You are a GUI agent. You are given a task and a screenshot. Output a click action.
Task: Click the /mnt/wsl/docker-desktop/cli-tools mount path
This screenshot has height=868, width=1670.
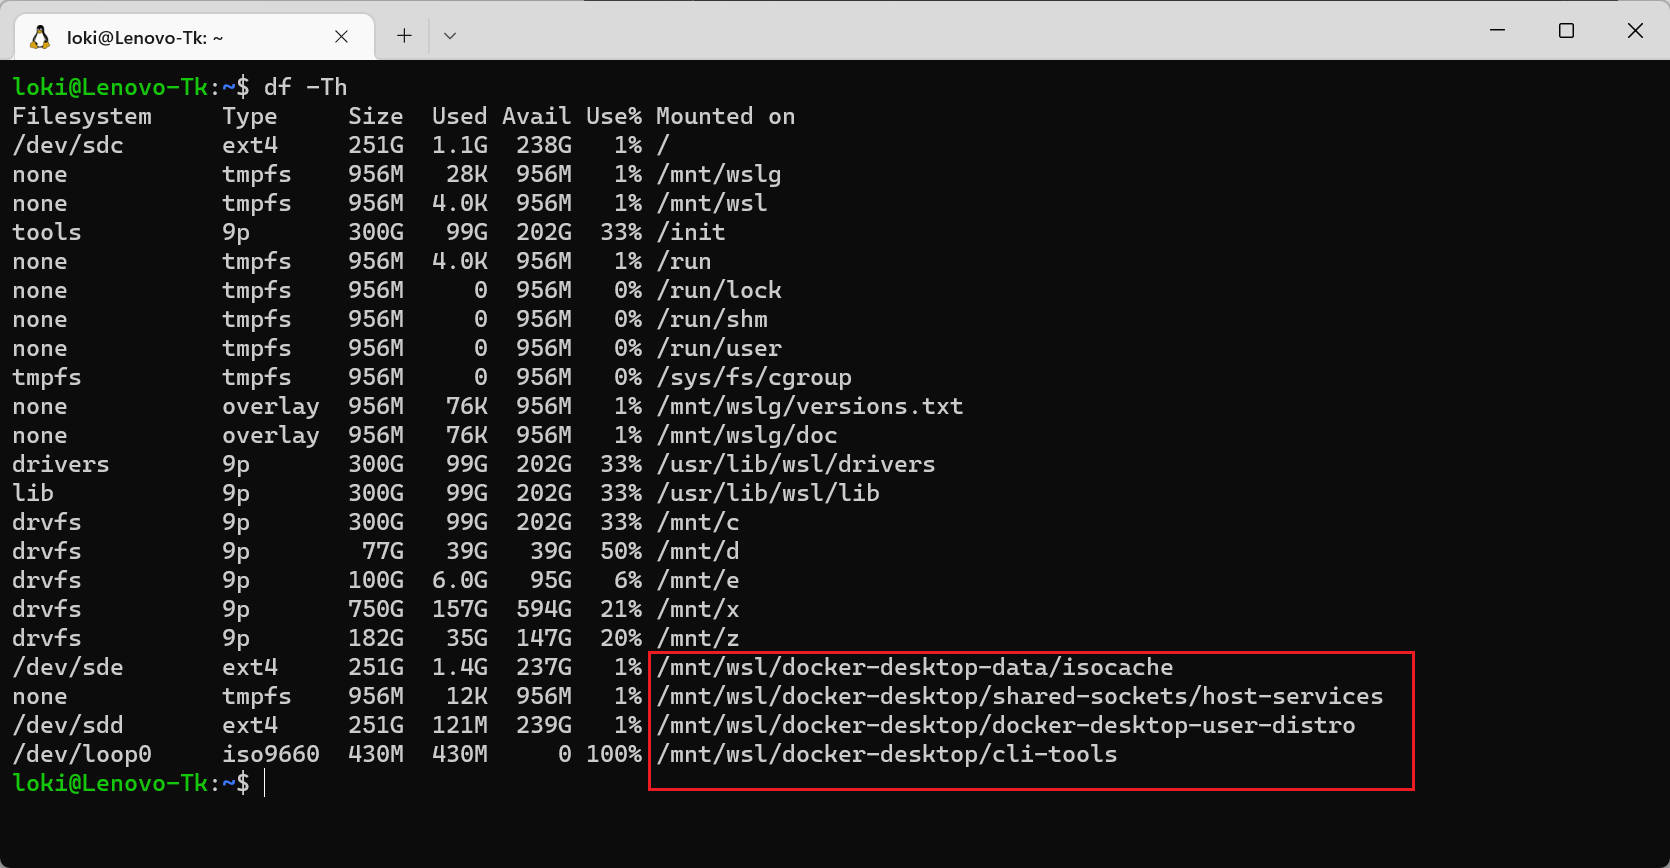pyautogui.click(x=886, y=754)
